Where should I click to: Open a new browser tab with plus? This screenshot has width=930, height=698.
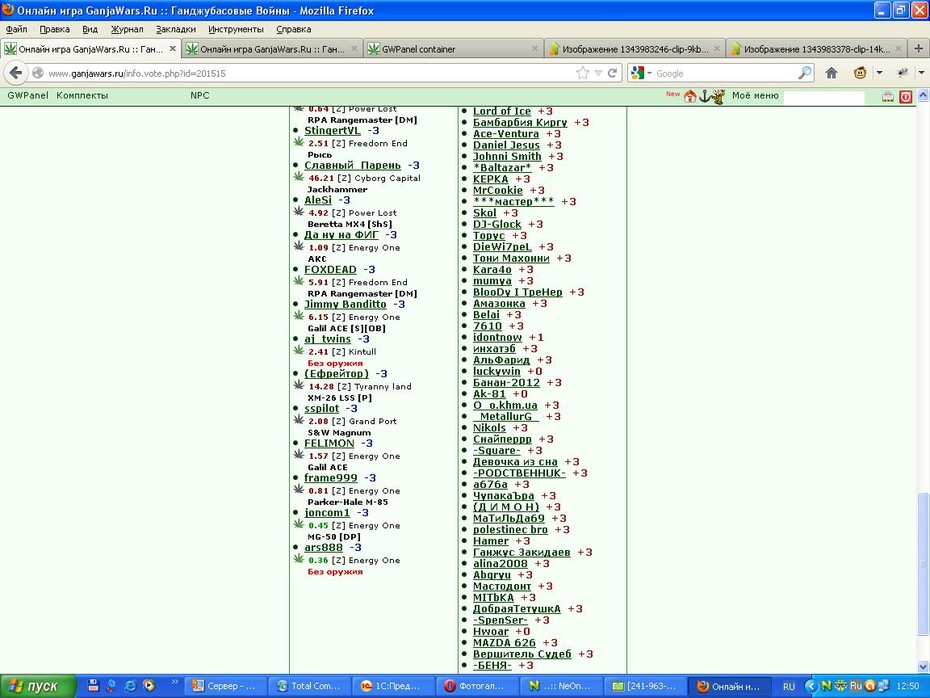click(918, 49)
